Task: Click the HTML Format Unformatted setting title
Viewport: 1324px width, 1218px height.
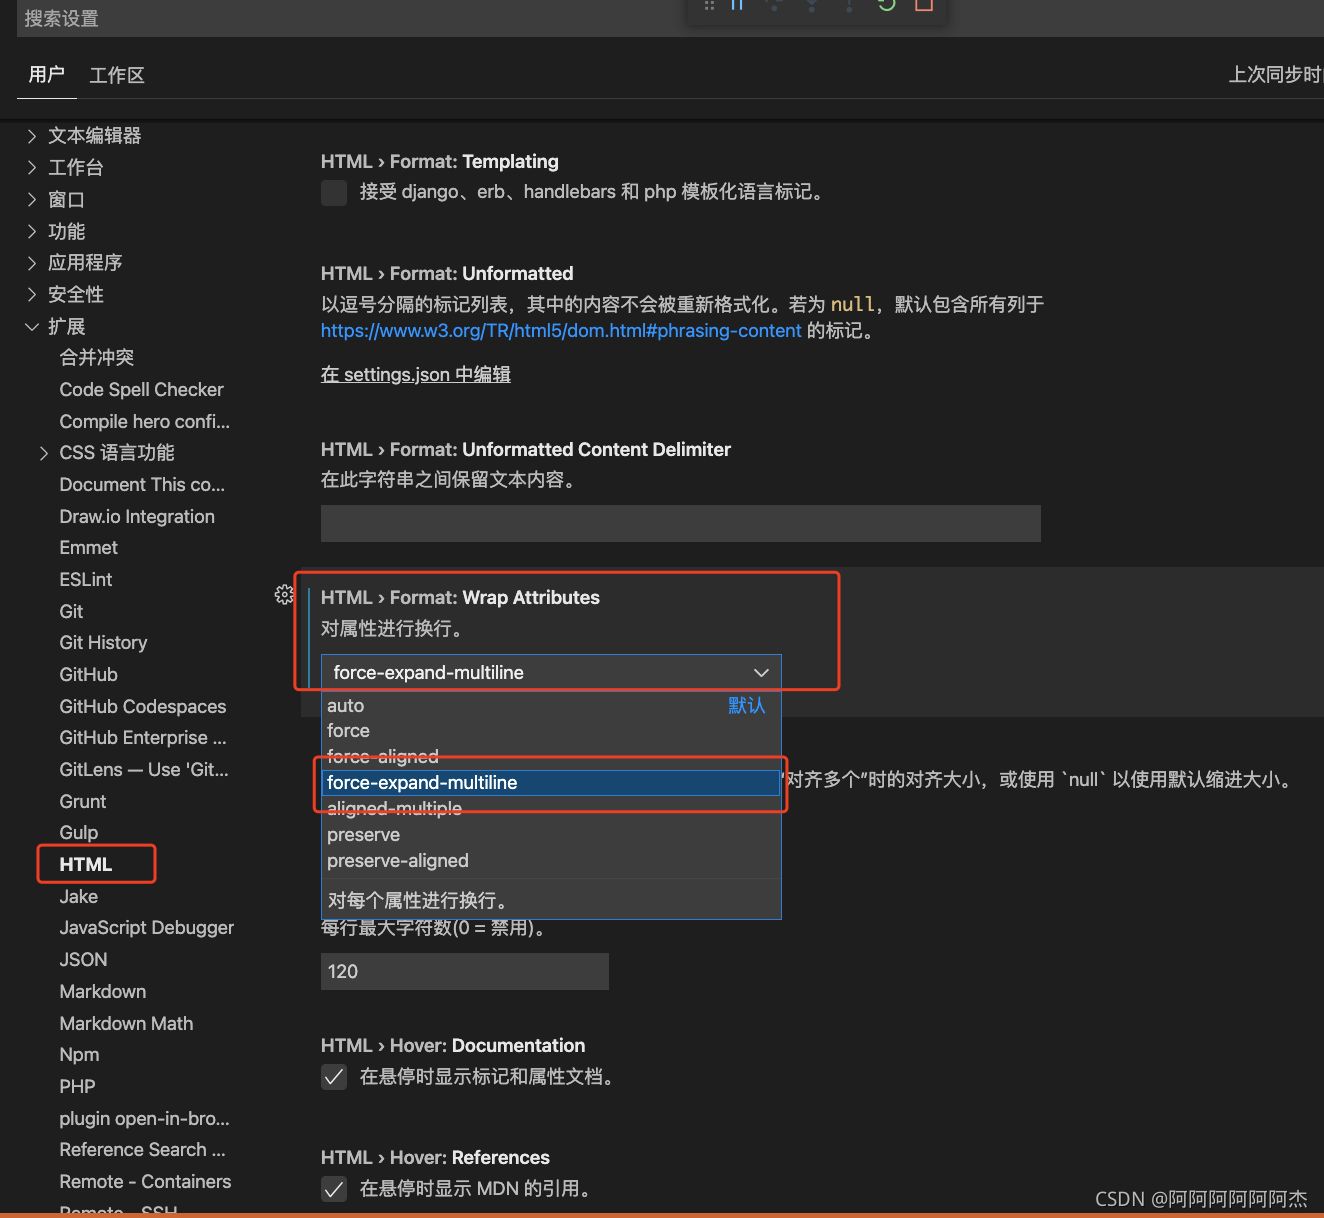Action: click(447, 274)
